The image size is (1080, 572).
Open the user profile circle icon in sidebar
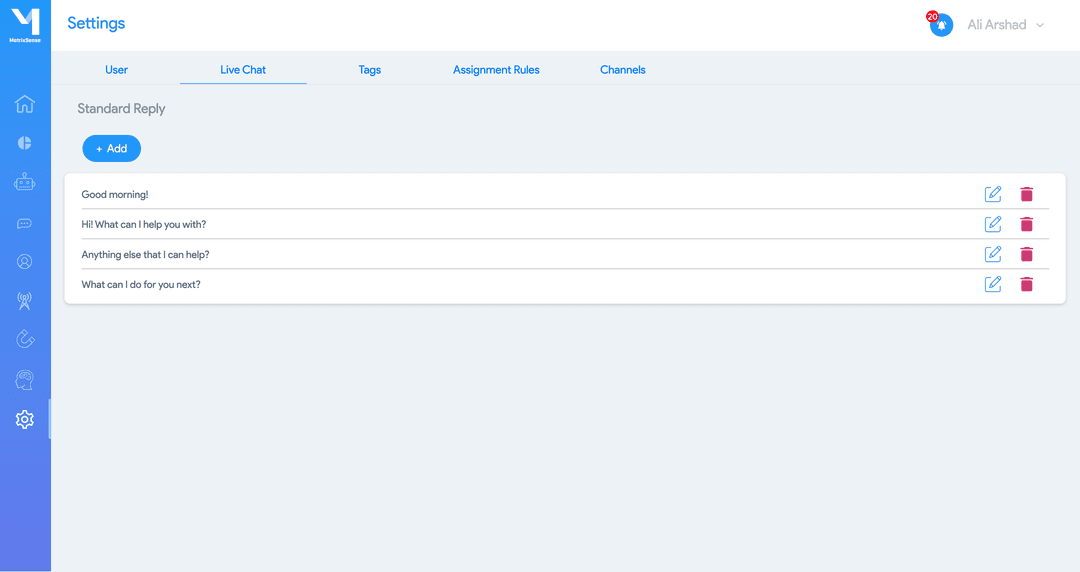coord(25,262)
